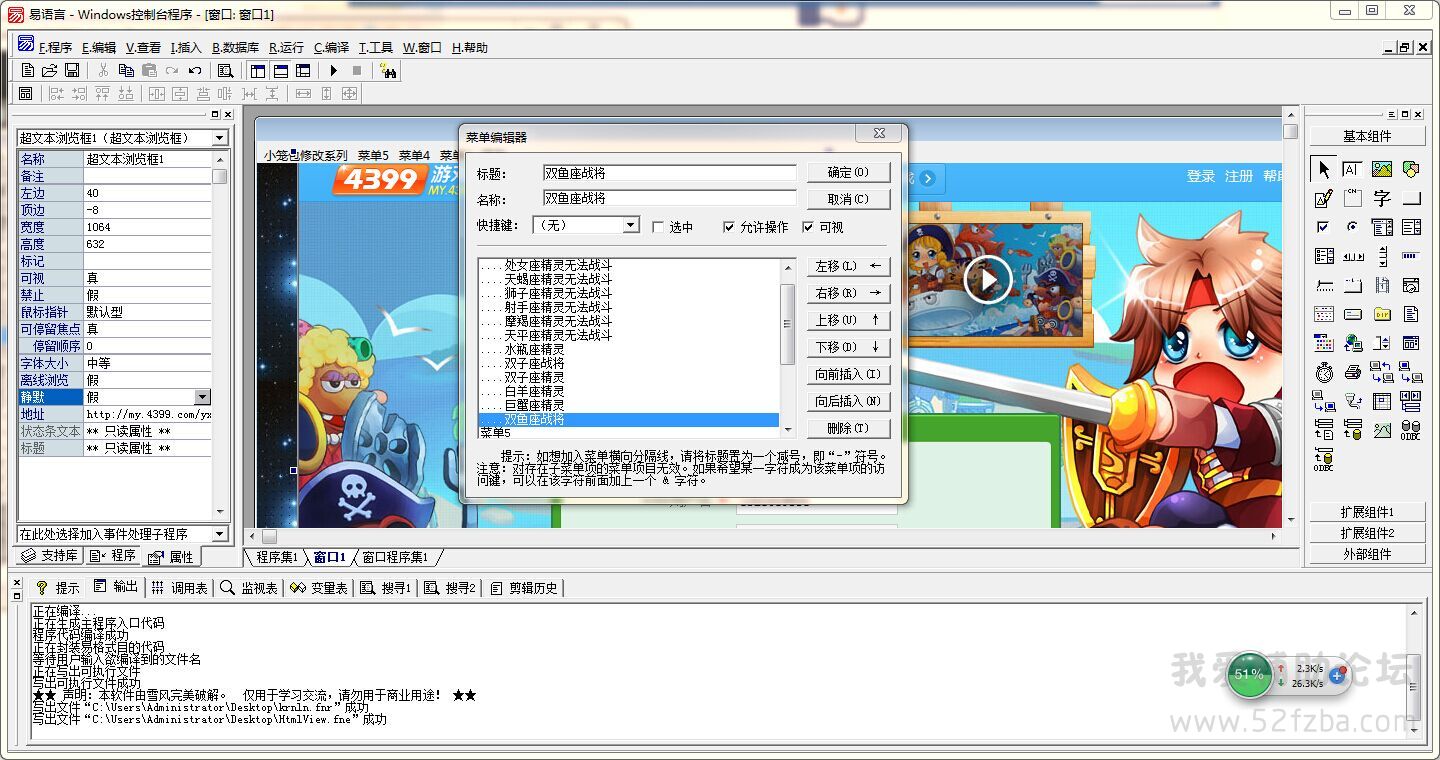Select the checkbox component icon in palette
This screenshot has width=1440, height=760.
(x=1324, y=227)
